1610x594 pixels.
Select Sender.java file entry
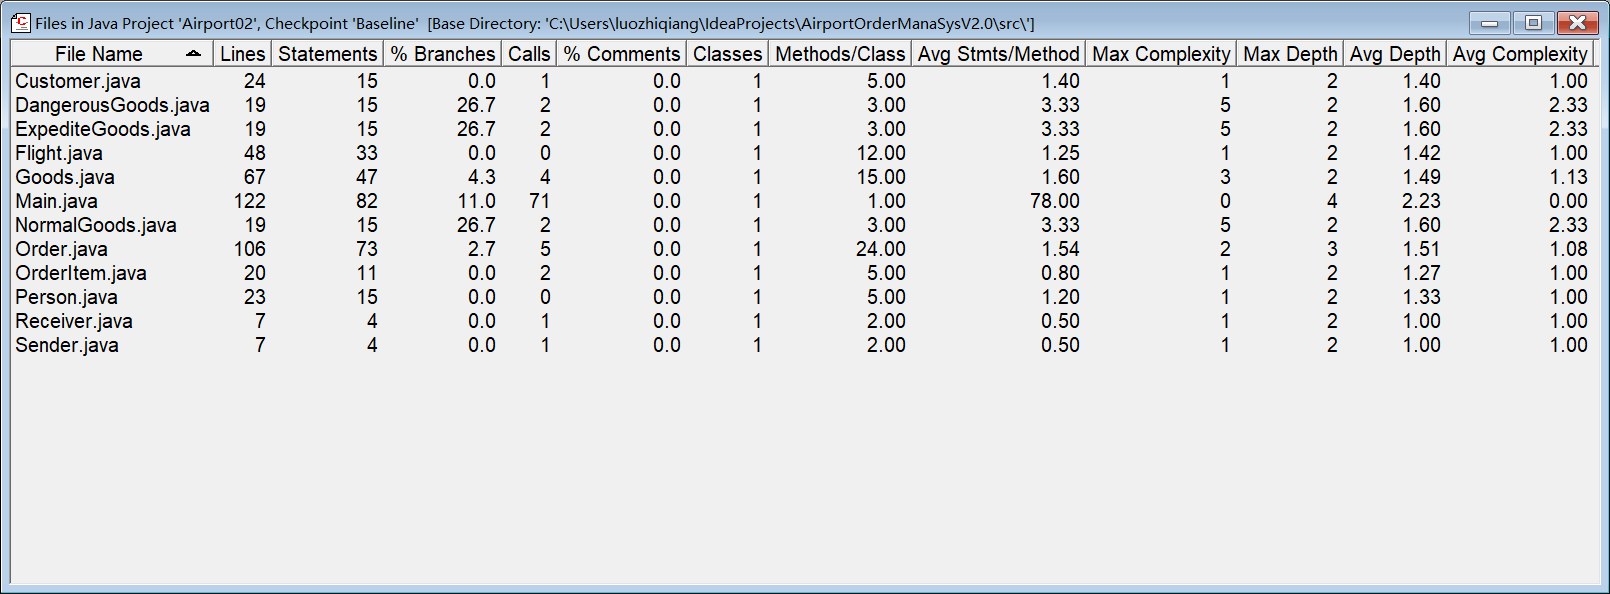(x=67, y=345)
